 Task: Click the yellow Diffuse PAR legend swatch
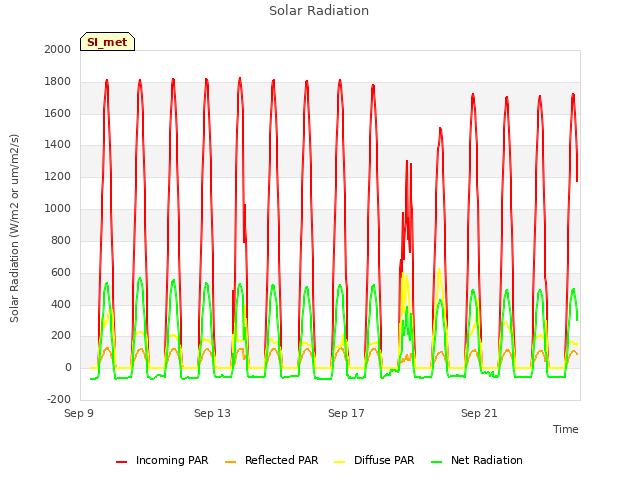[x=340, y=462]
